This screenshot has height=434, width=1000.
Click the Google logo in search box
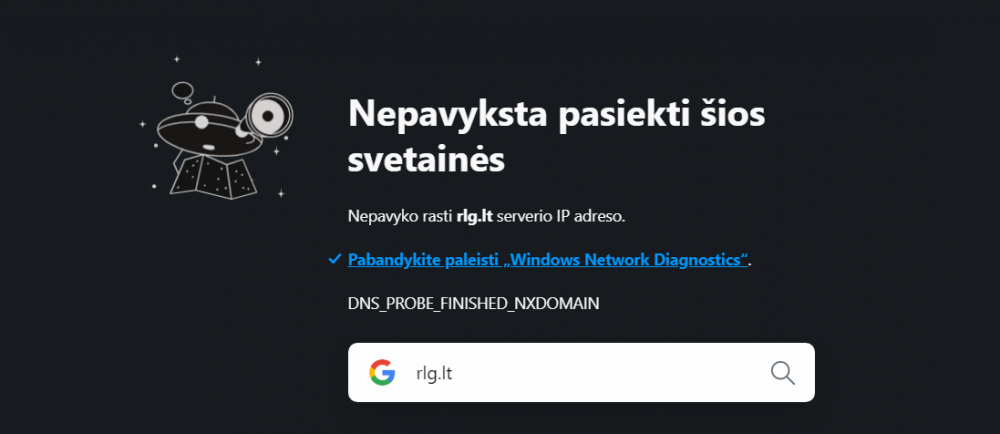381,373
